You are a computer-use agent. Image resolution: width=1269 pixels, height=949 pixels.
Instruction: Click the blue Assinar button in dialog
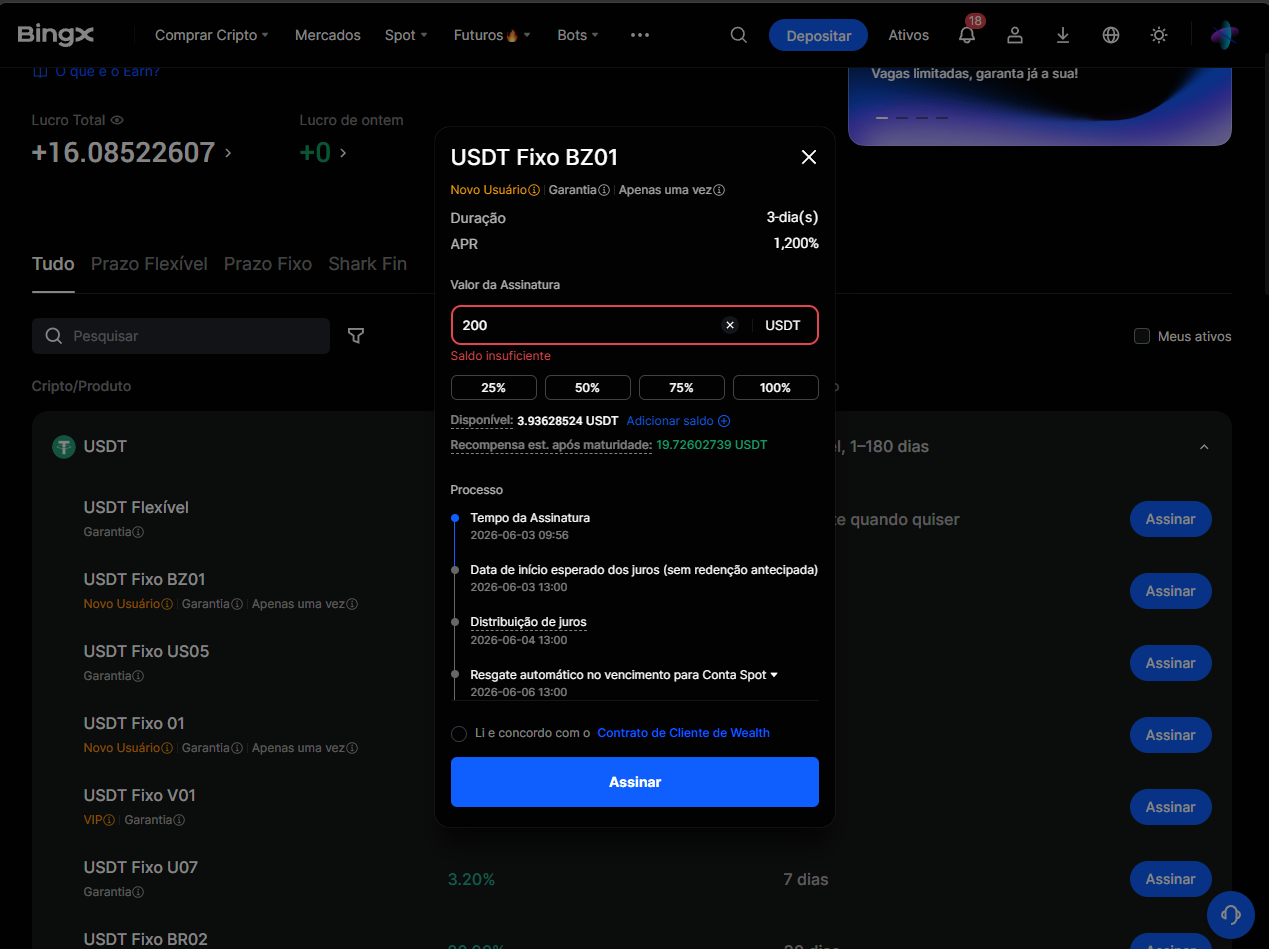pos(635,782)
